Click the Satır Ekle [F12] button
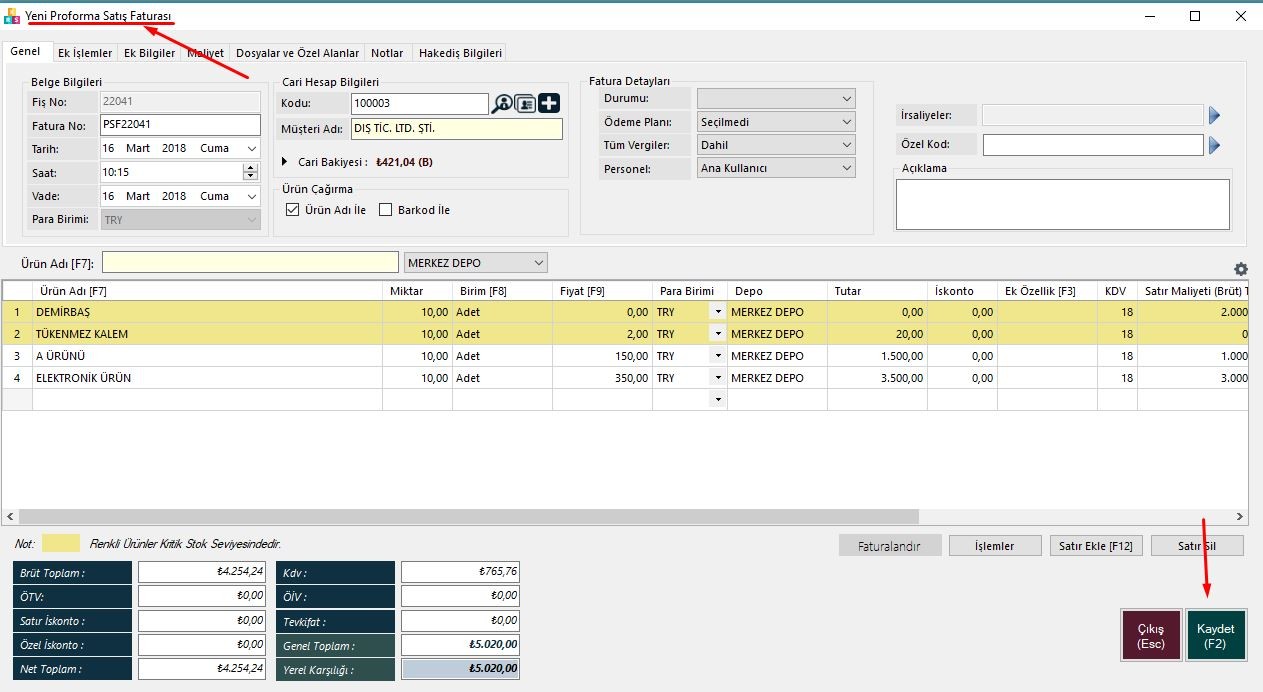 coord(1095,546)
